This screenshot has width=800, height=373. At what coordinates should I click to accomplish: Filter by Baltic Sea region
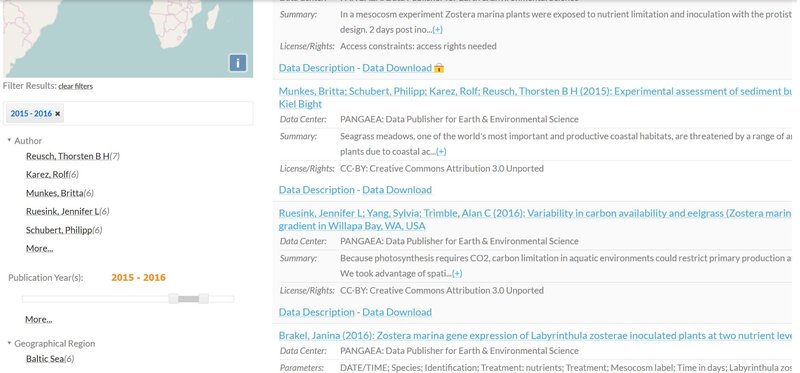tap(45, 359)
